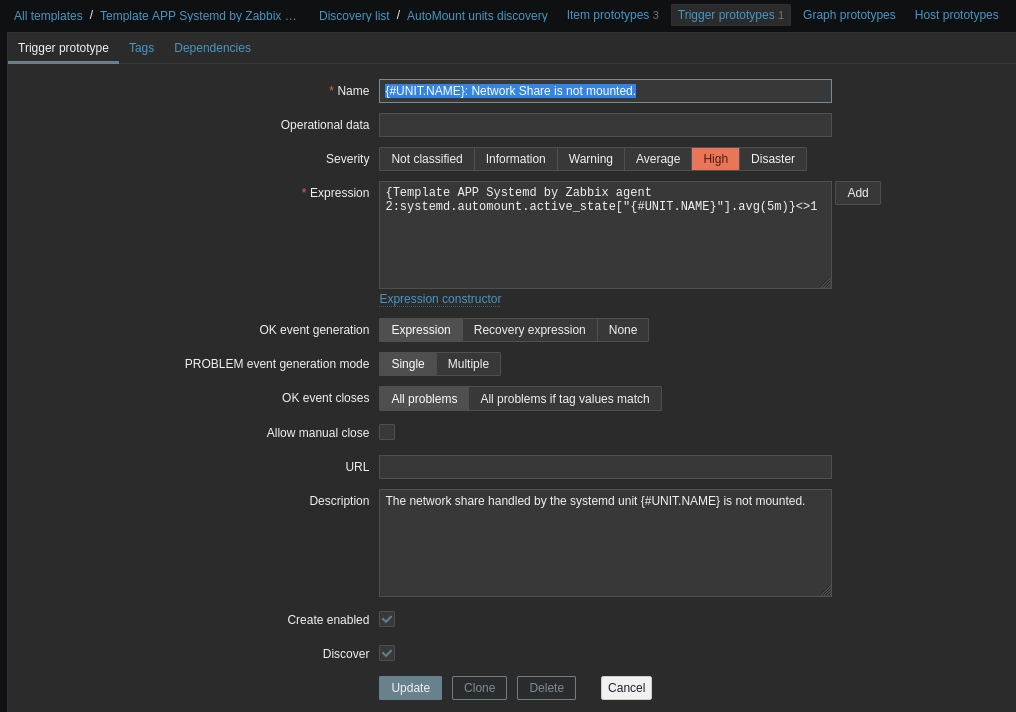The width and height of the screenshot is (1016, 712).
Task: Switch to the Tags tab
Action: [x=141, y=48]
